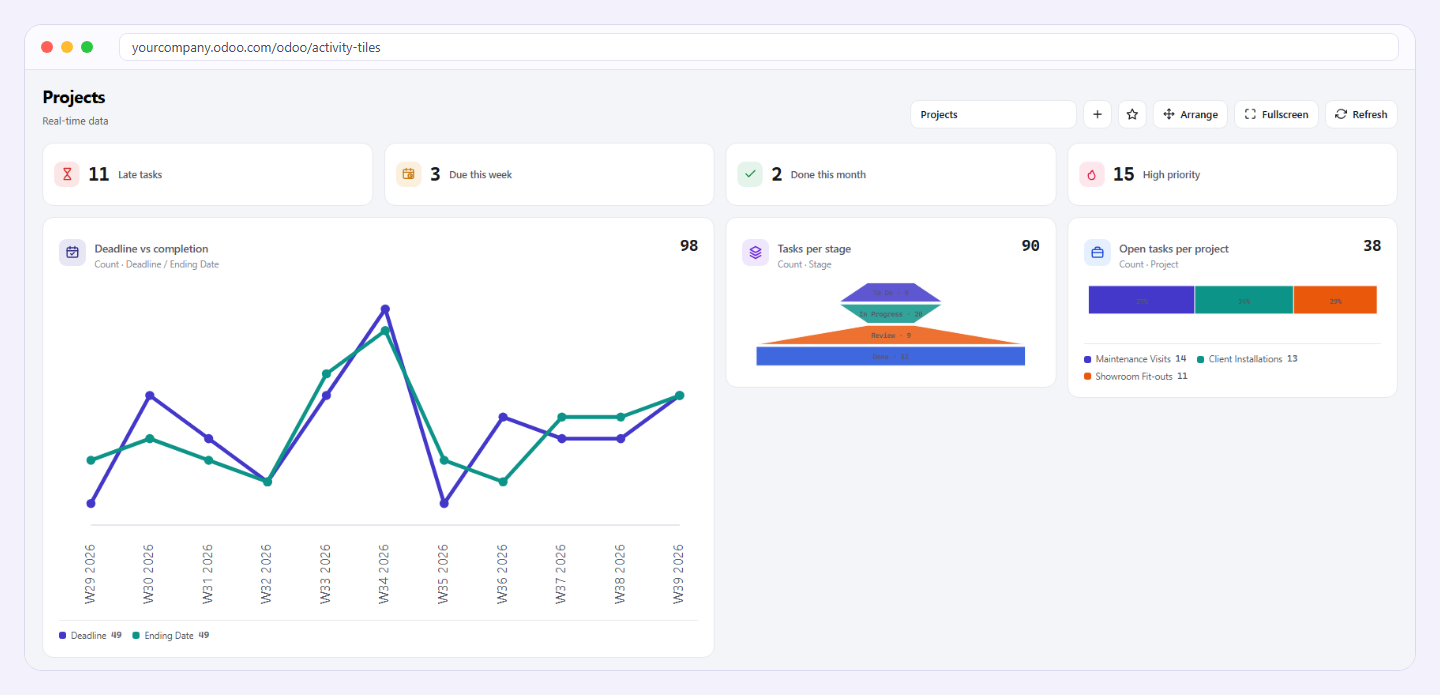
Task: Select the orange Showroom Fit-outs bar segment
Action: (1335, 300)
